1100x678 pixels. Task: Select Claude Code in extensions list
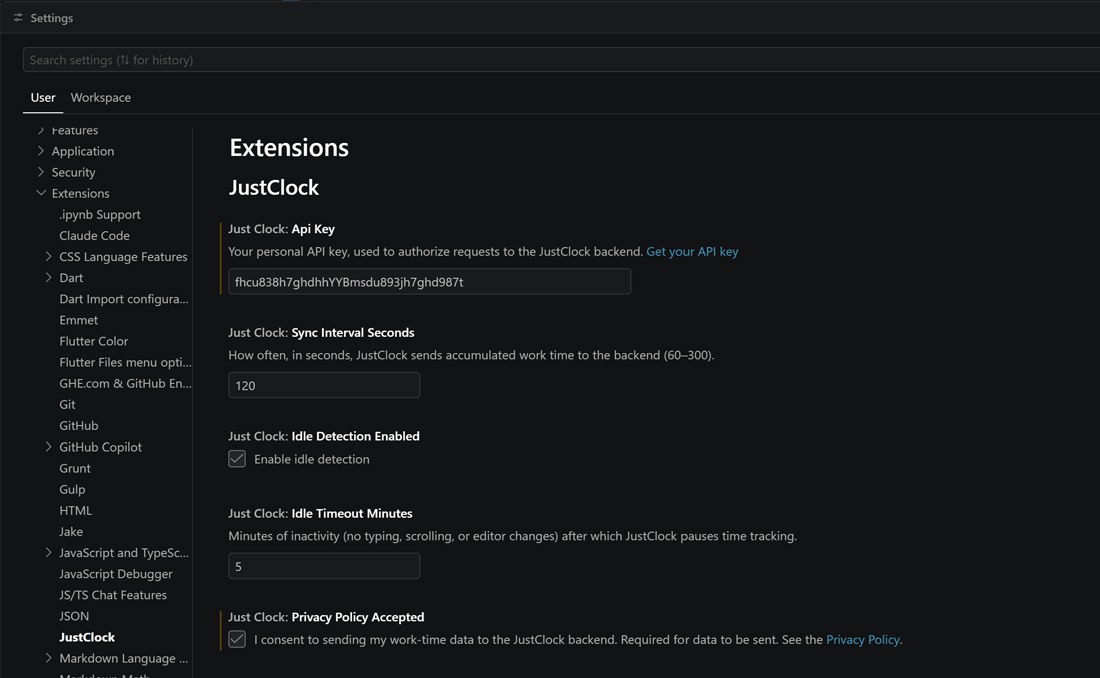click(x=94, y=236)
